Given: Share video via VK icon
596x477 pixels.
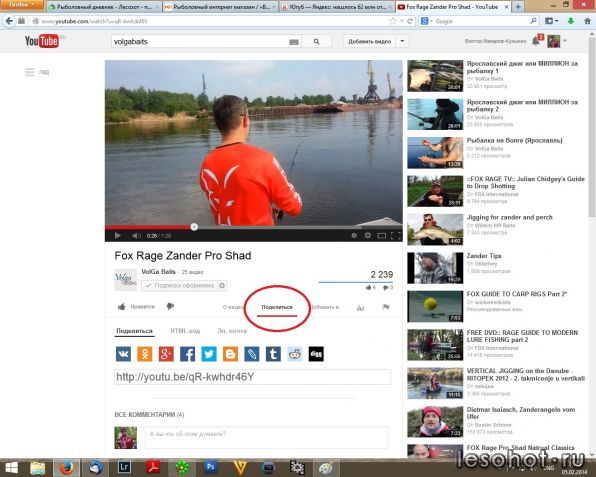Looking at the screenshot, I should tap(123, 354).
